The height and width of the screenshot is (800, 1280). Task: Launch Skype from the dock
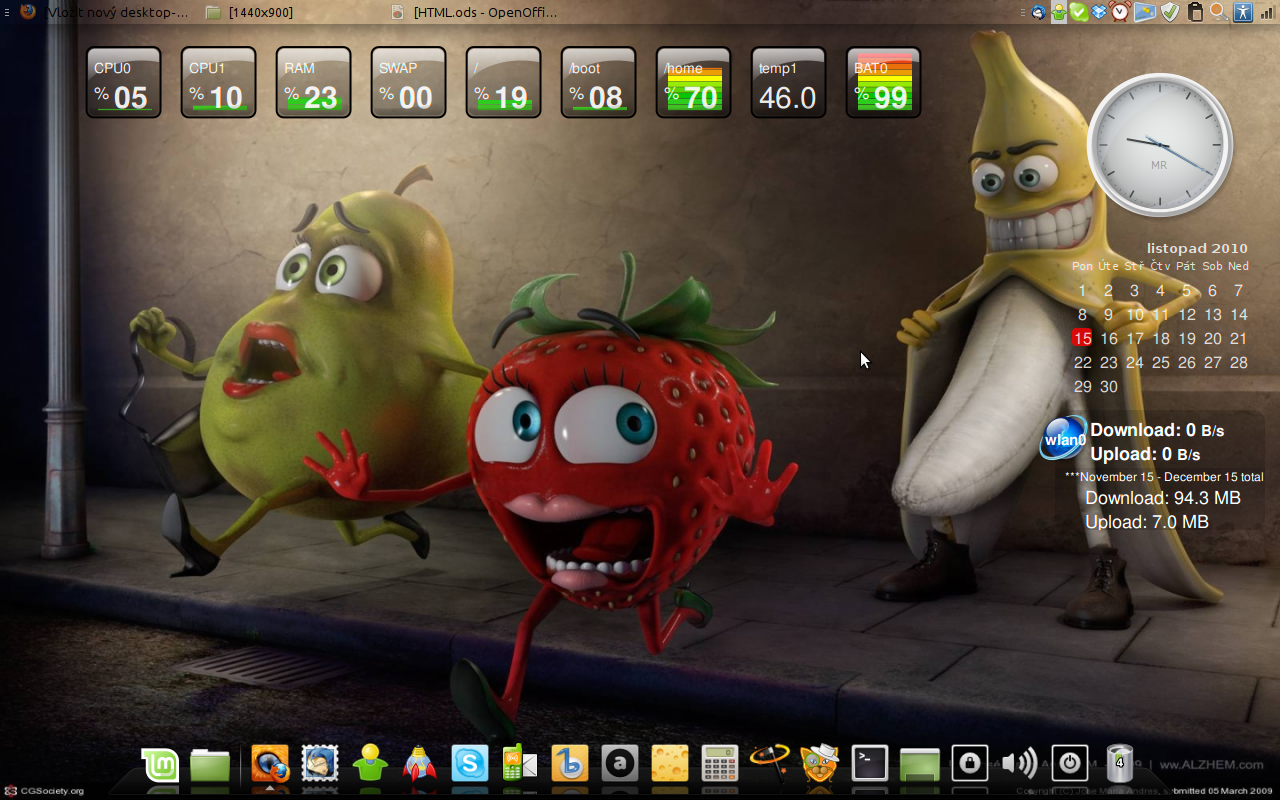(469, 764)
